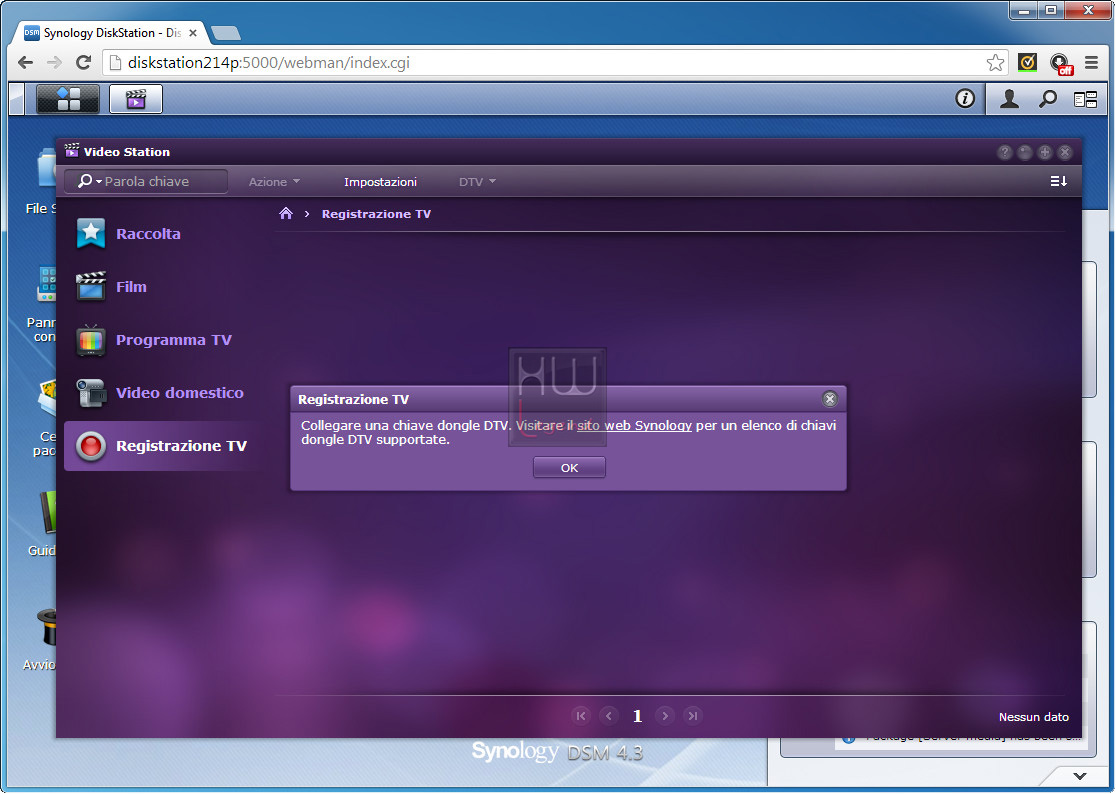Open the DSM main menu button
The image size is (1116, 794).
[68, 99]
